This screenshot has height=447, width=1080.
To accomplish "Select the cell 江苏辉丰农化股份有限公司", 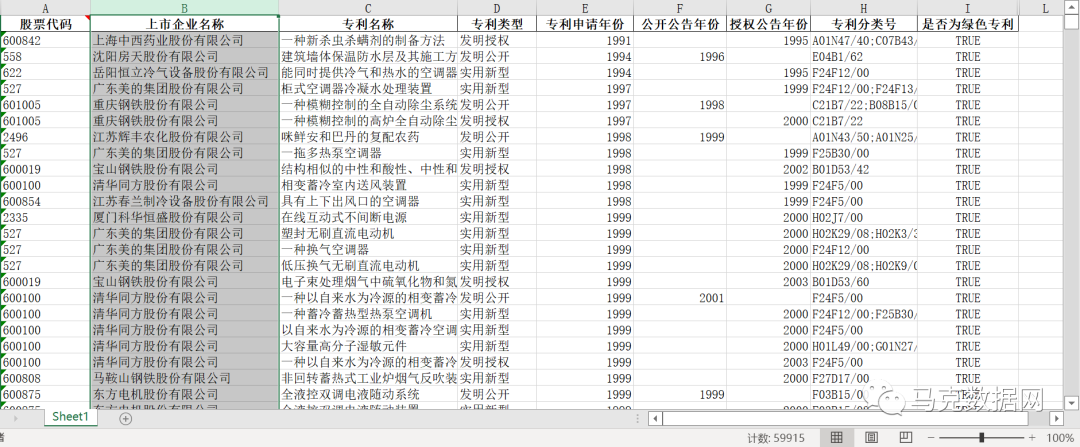I will (x=185, y=137).
